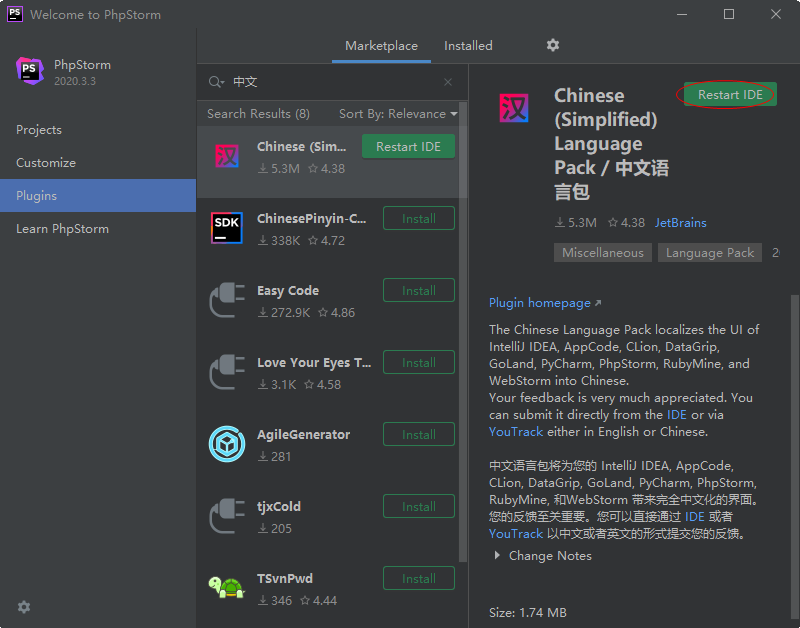Click Language Pack tag
This screenshot has width=800, height=628.
click(x=710, y=253)
